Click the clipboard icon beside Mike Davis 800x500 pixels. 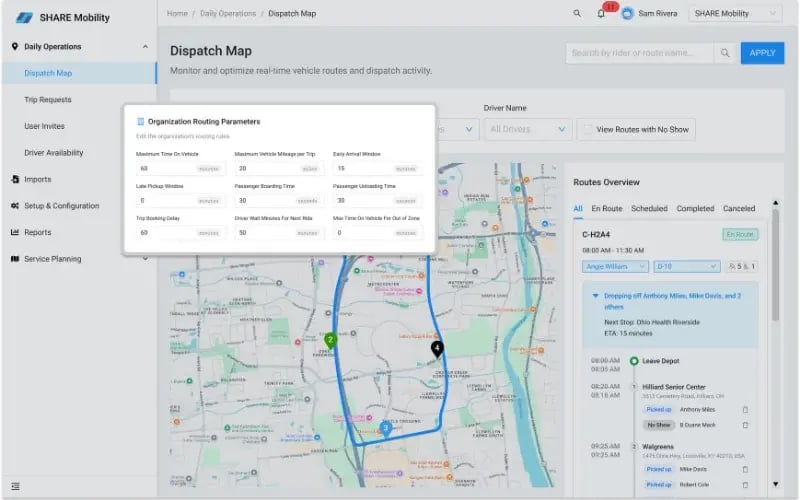click(745, 469)
